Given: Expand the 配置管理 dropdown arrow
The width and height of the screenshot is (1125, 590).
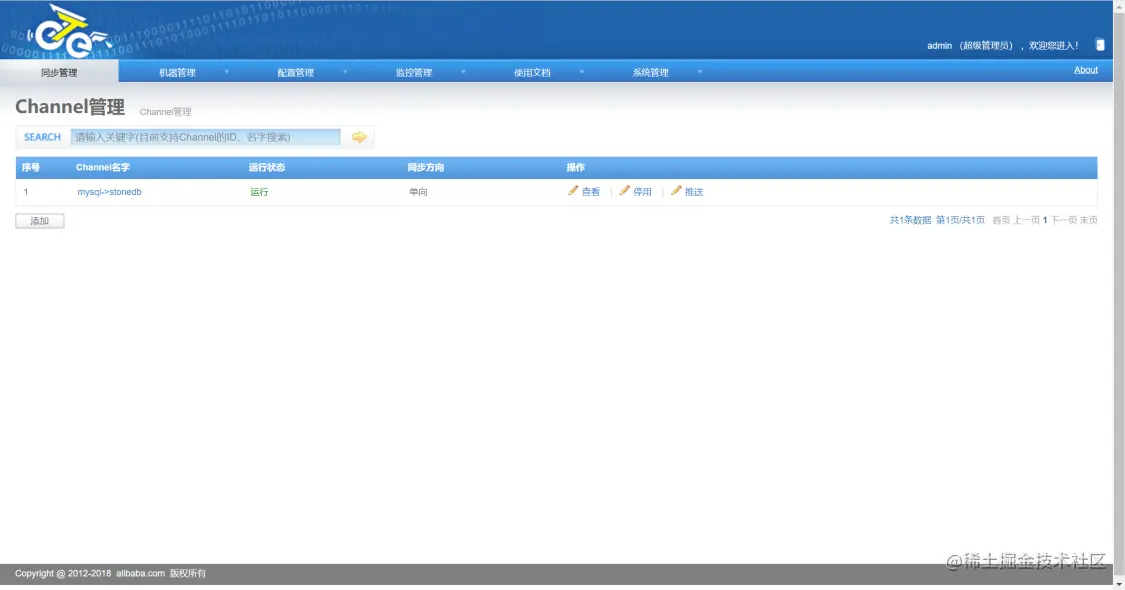Looking at the screenshot, I should click(x=345, y=72).
